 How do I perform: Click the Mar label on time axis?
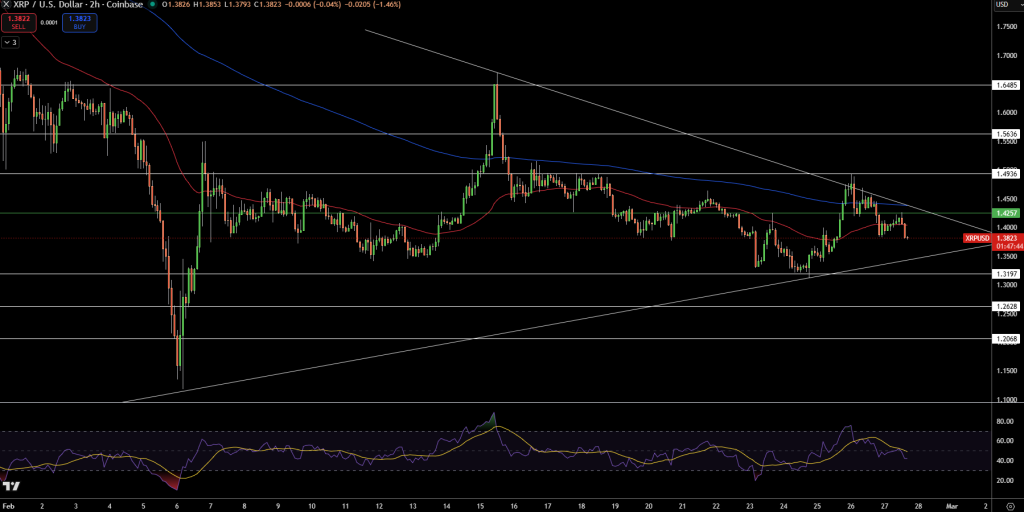click(952, 505)
